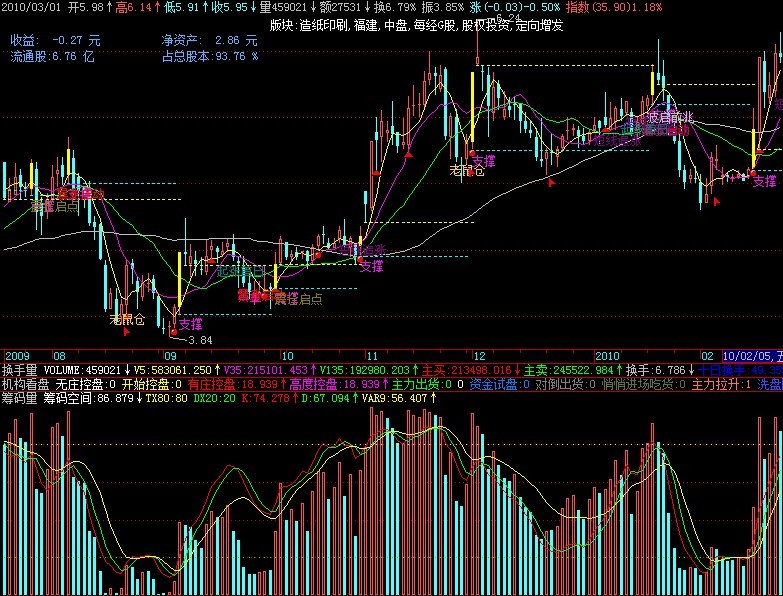Click the 'DX20:20' value
Screen dimensions: 783x596
215,398
